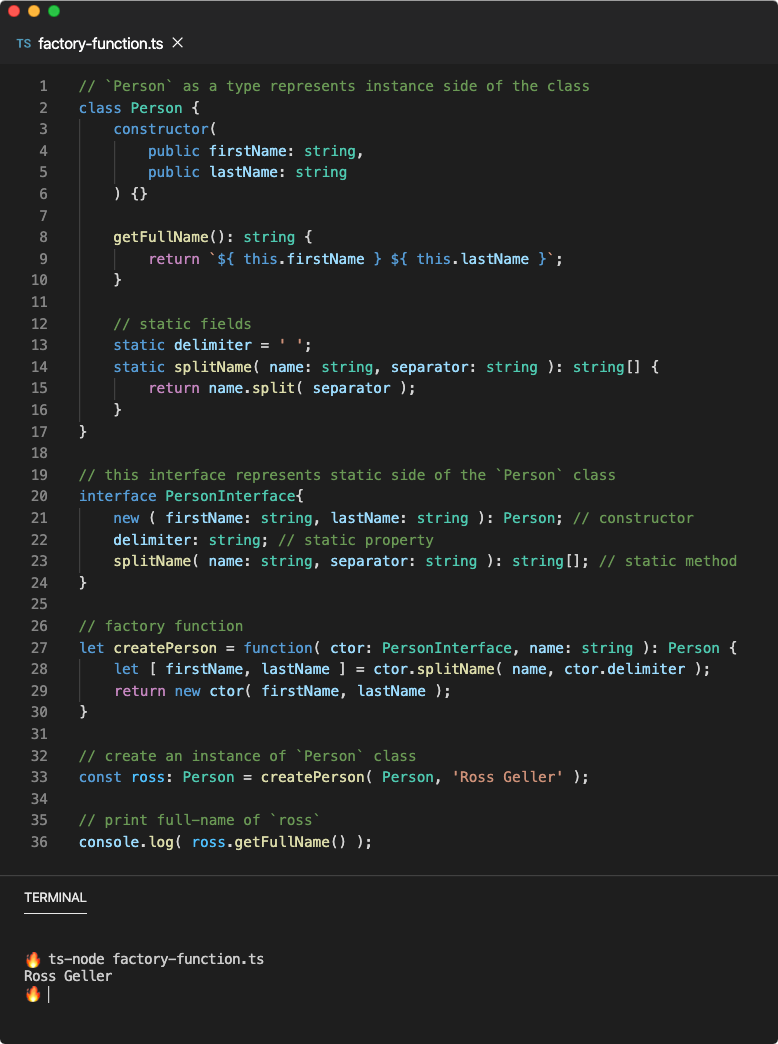
Task: Click 'return name.split( separator );' line
Action: tap(282, 388)
